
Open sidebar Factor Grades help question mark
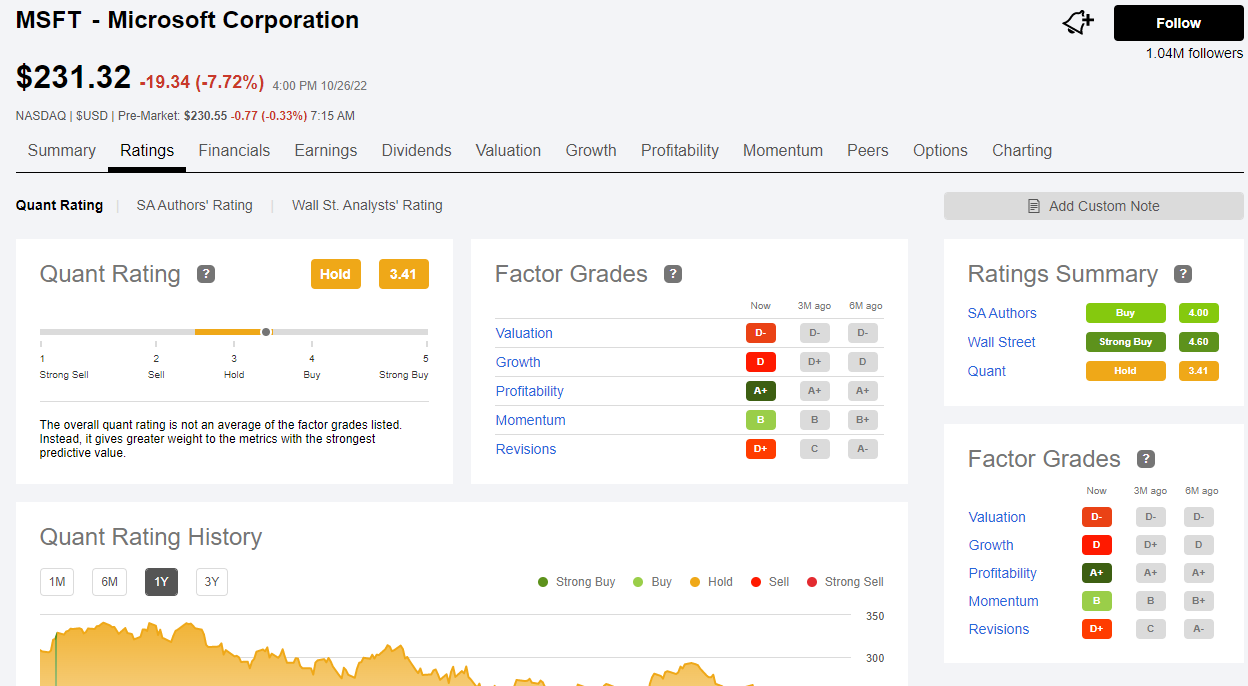click(x=1146, y=459)
